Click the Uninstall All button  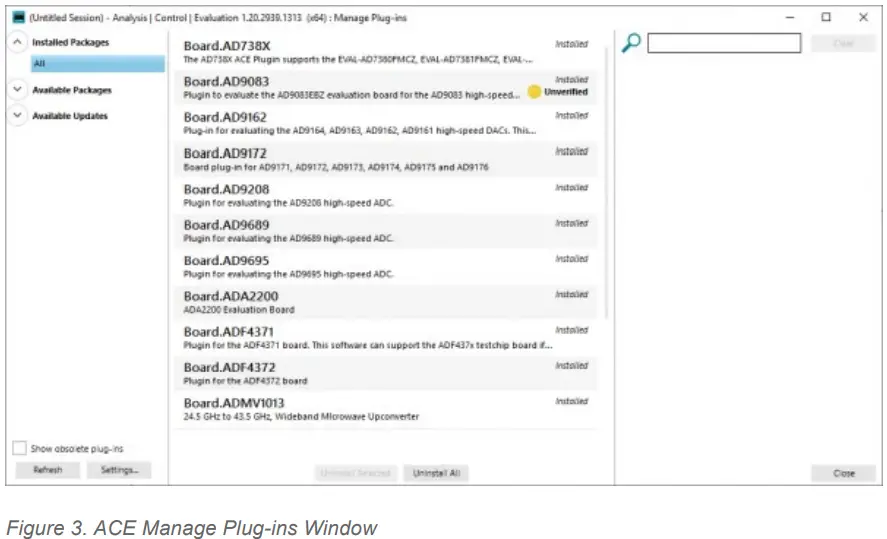click(436, 473)
